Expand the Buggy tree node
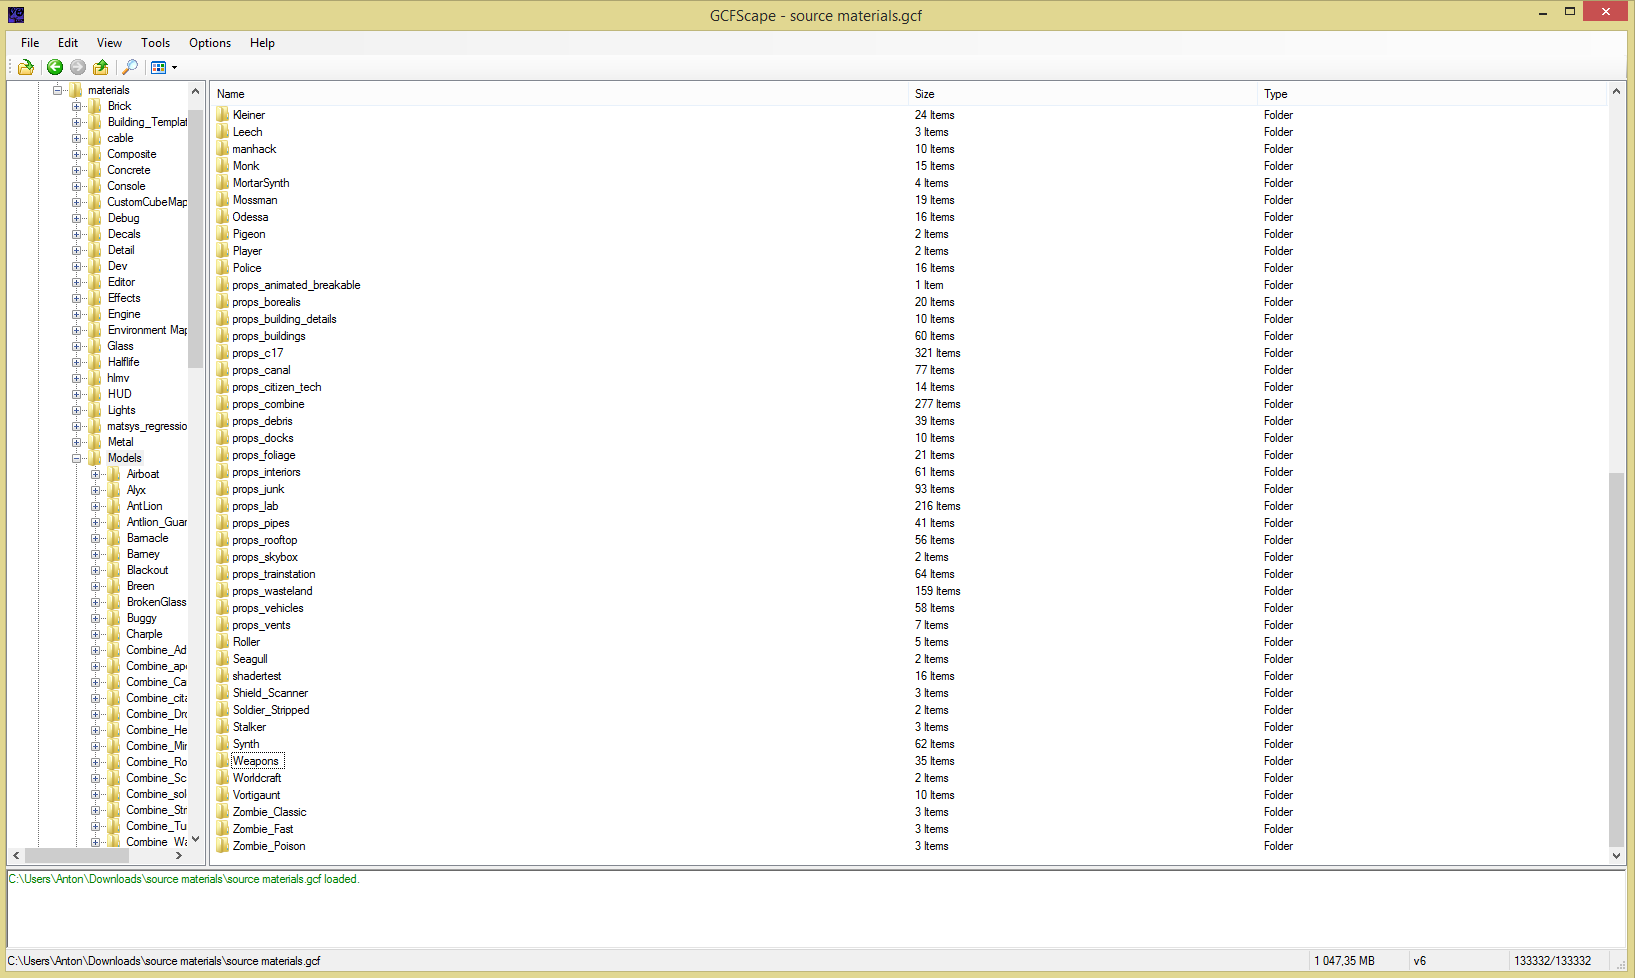This screenshot has height=978, width=1635. pos(96,618)
